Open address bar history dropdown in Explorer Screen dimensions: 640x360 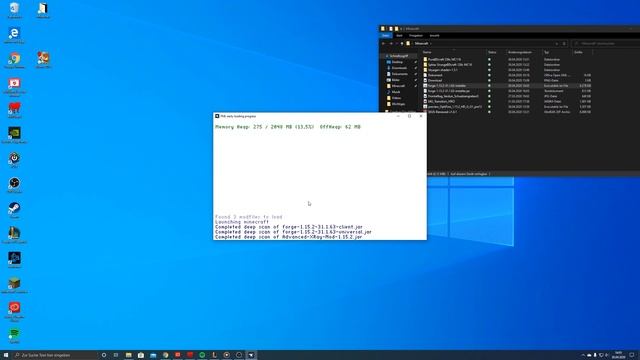tap(556, 43)
